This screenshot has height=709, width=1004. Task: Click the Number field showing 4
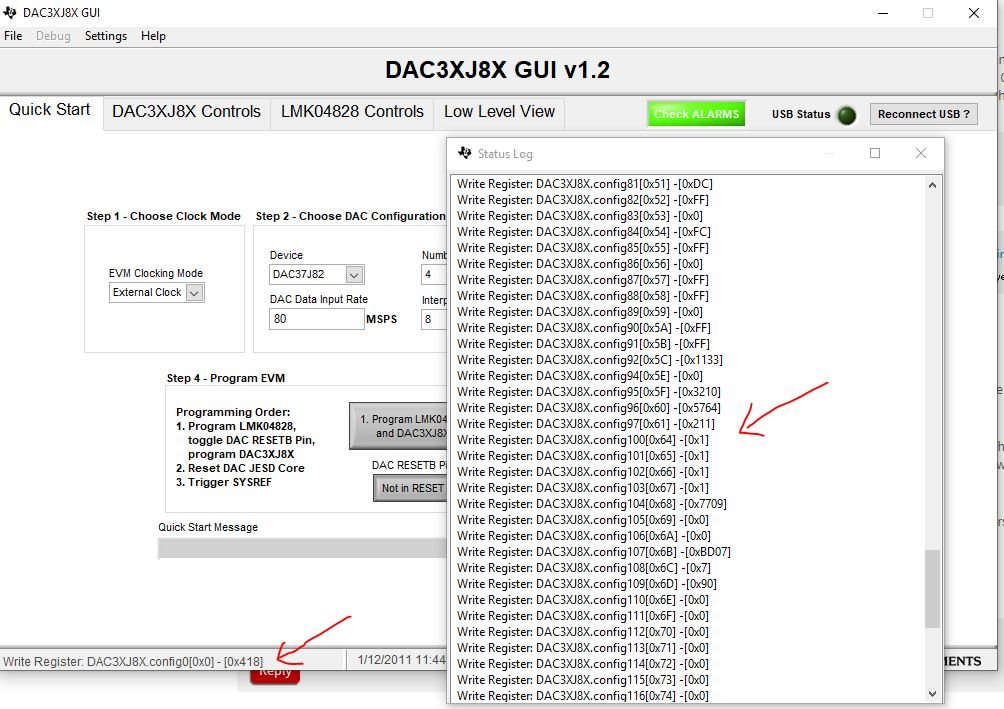click(x=433, y=275)
